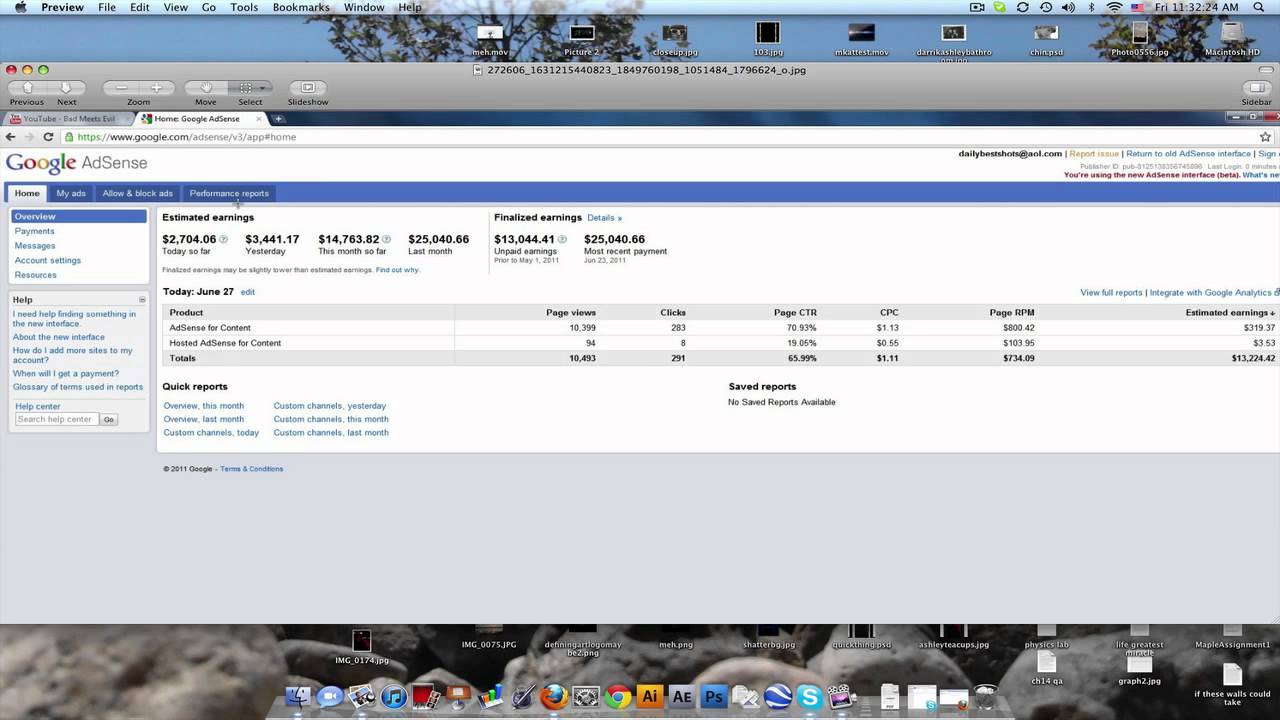This screenshot has width=1280, height=720.
Task: Switch to the Allow & block ads tab
Action: [x=137, y=193]
